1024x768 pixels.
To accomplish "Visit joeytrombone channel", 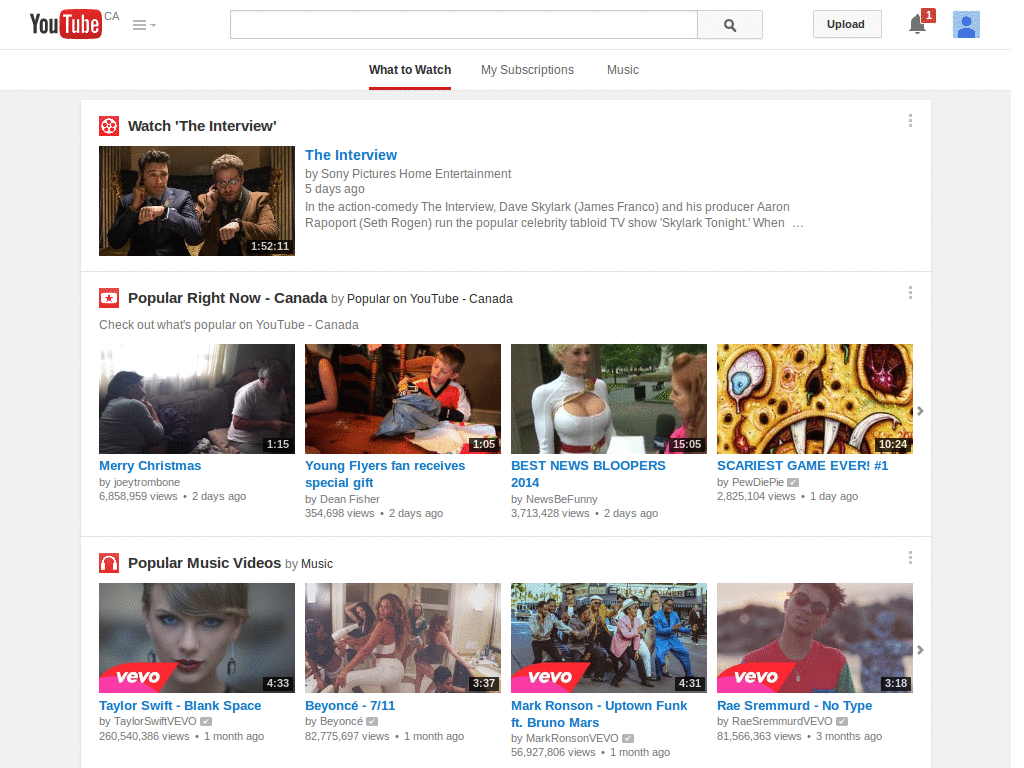I will (147, 483).
